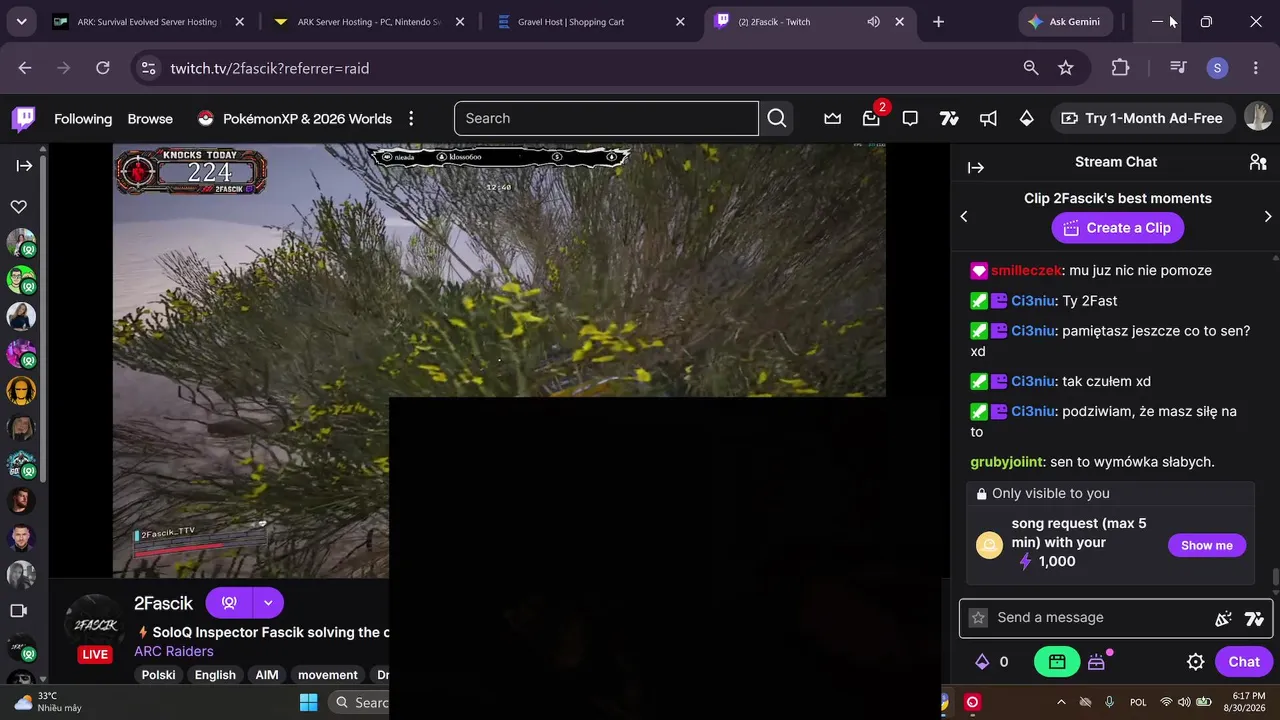Open the Community people icon in Stream Chat header

click(1258, 162)
